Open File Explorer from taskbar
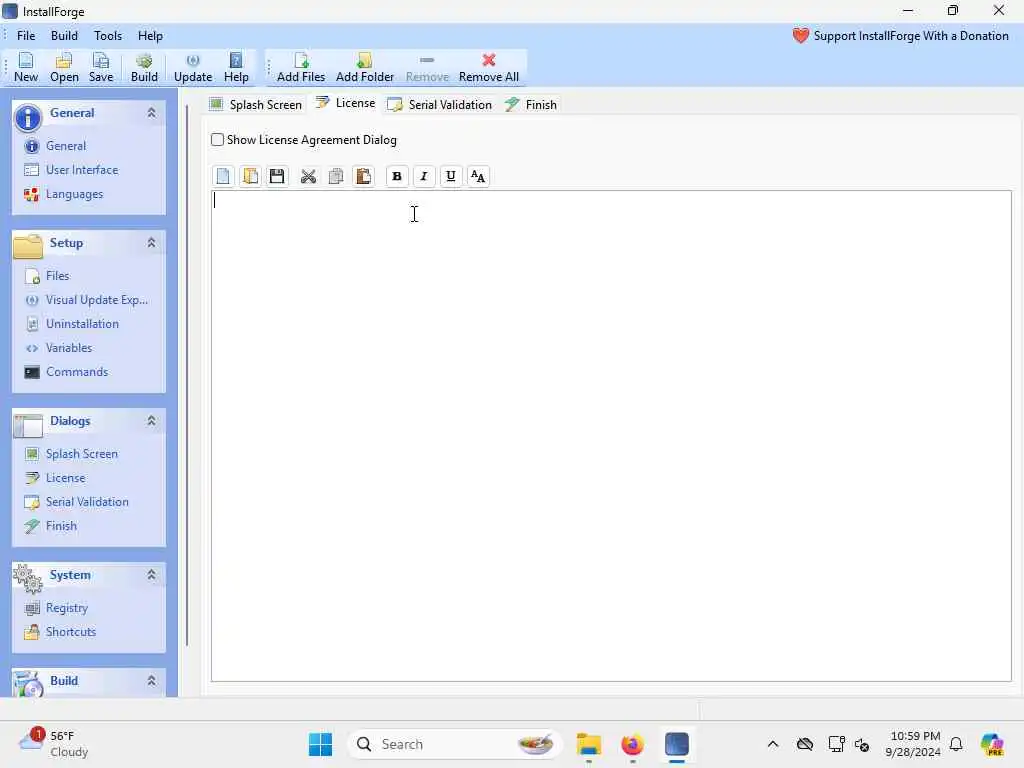Image resolution: width=1024 pixels, height=768 pixels. click(x=588, y=744)
